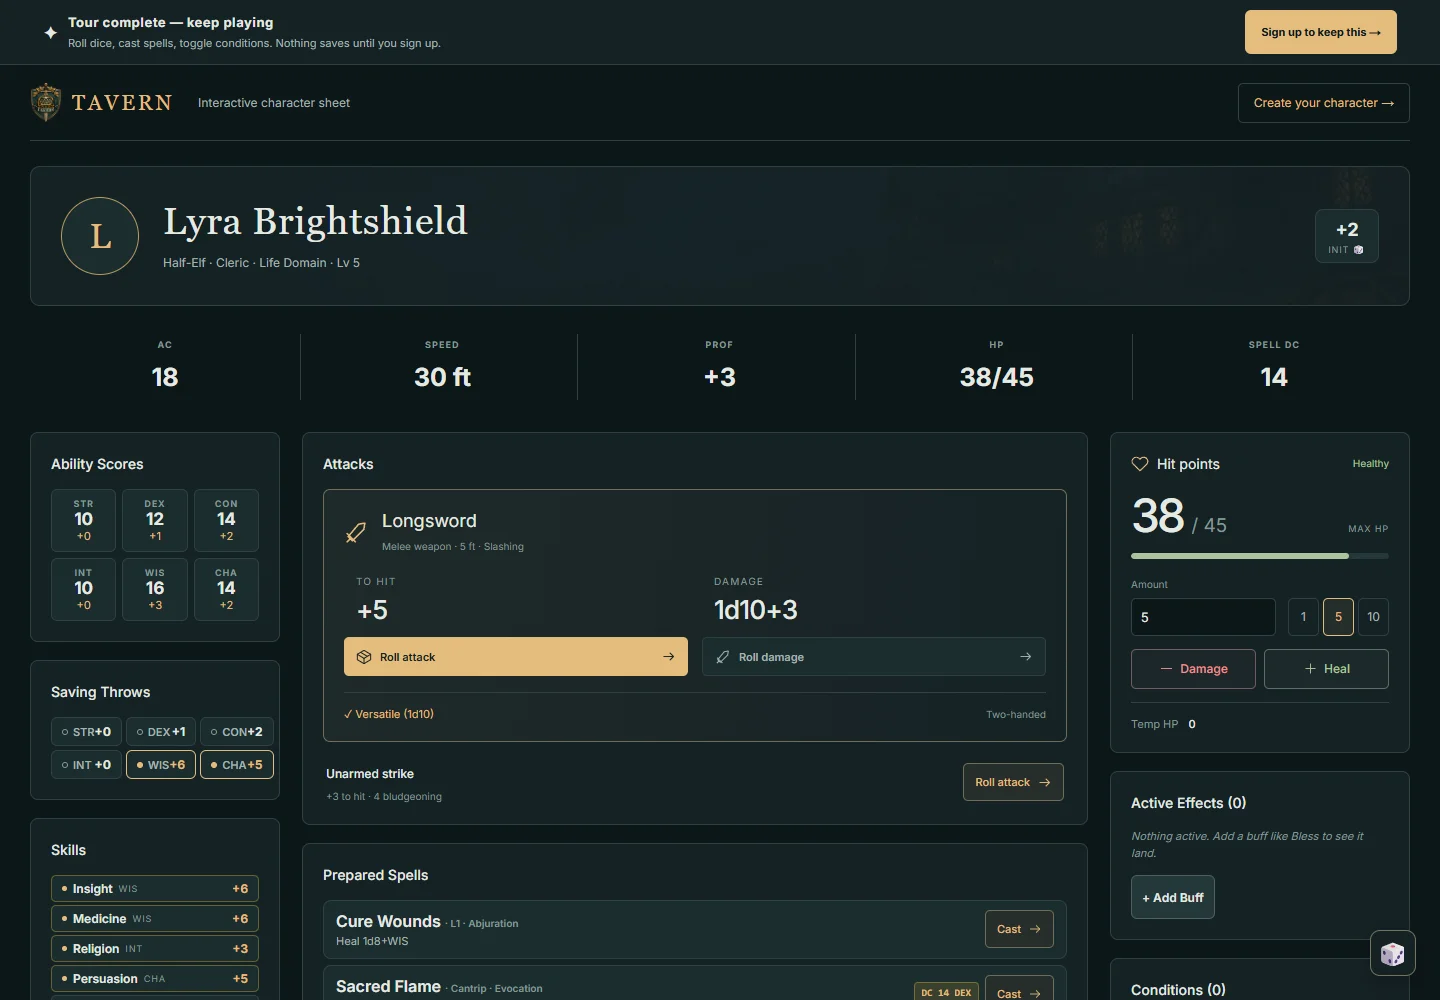Viewport: 1440px width, 1000px height.
Task: Click the Tavern shield logo
Action: pyautogui.click(x=46, y=102)
